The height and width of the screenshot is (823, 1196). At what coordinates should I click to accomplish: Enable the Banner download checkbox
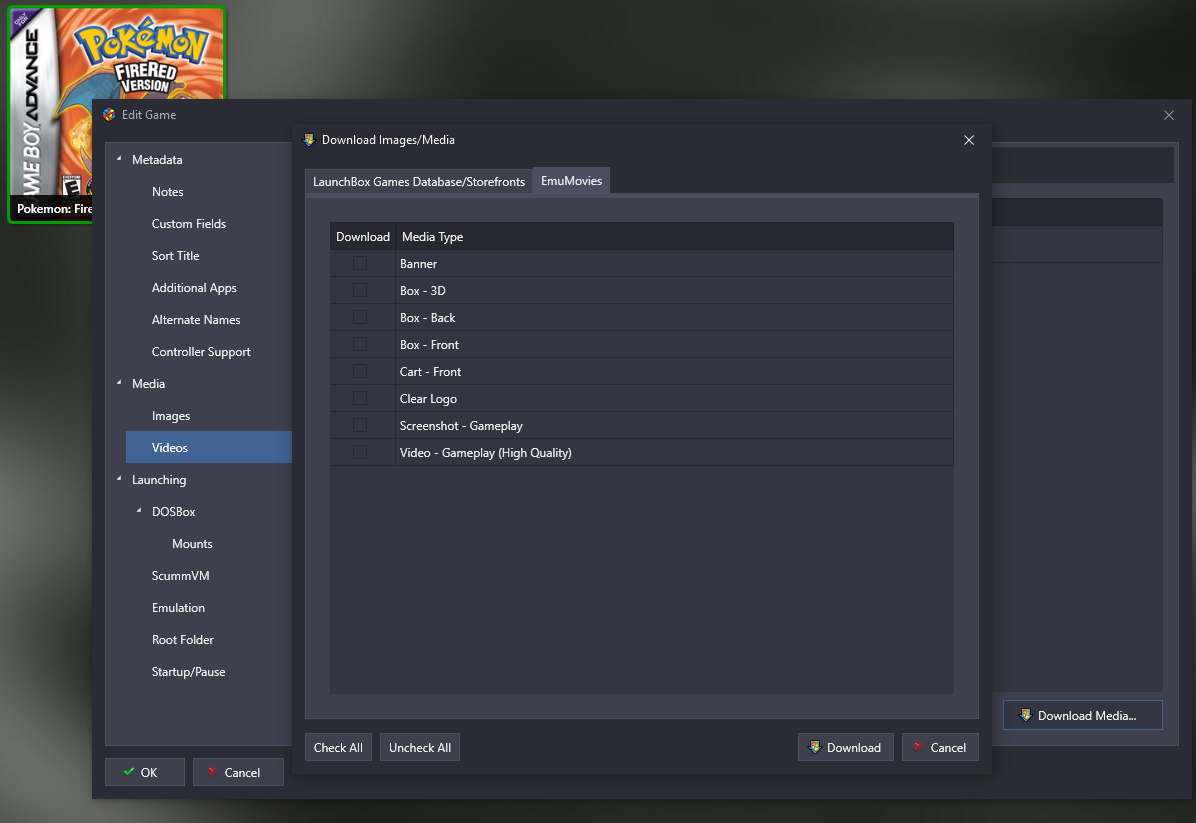pos(360,263)
